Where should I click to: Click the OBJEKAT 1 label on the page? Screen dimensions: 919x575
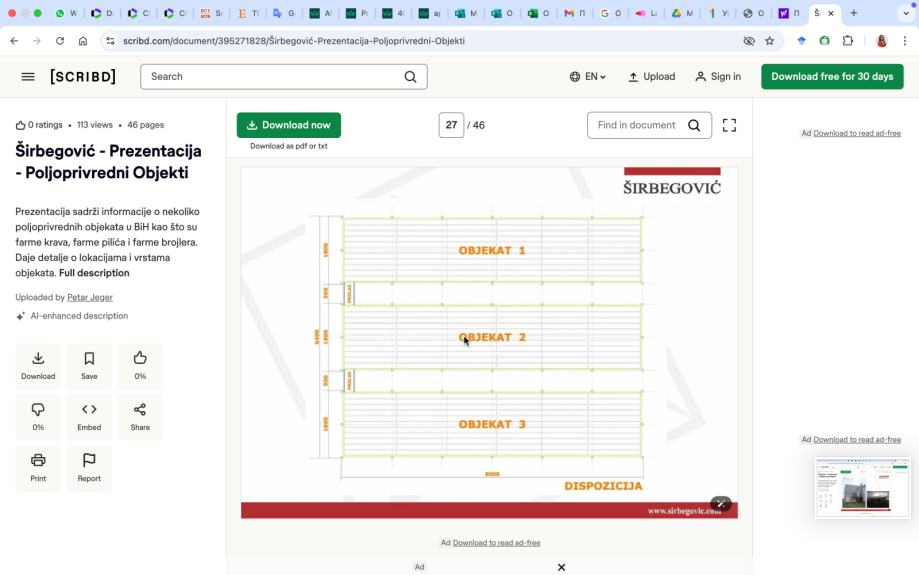pyautogui.click(x=492, y=250)
